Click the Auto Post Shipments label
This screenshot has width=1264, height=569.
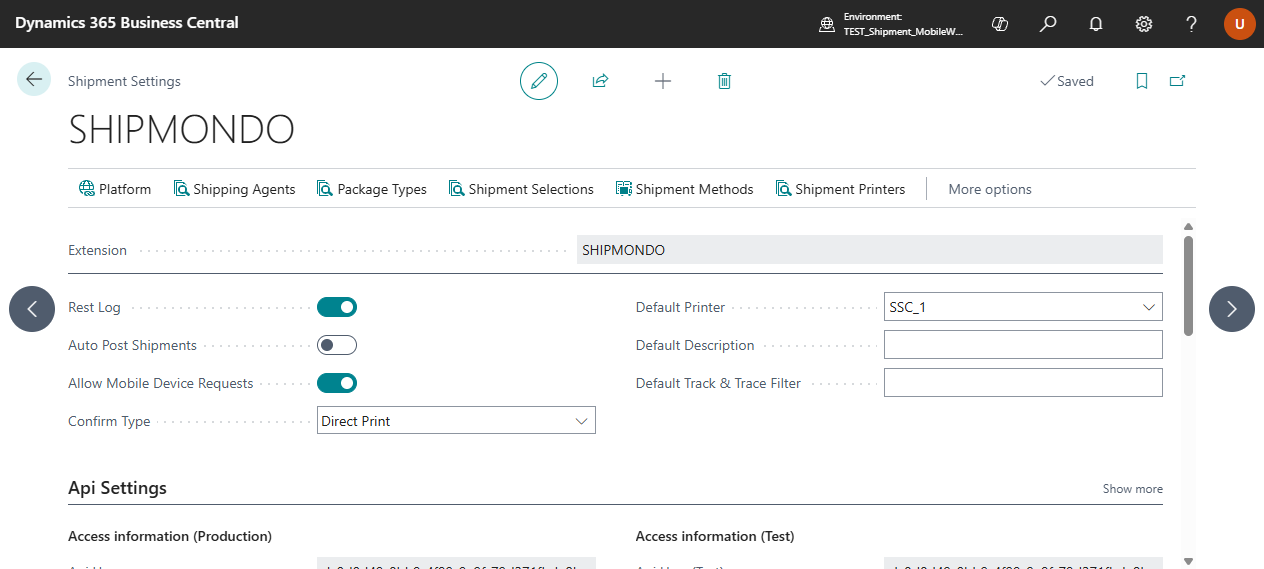click(x=132, y=345)
